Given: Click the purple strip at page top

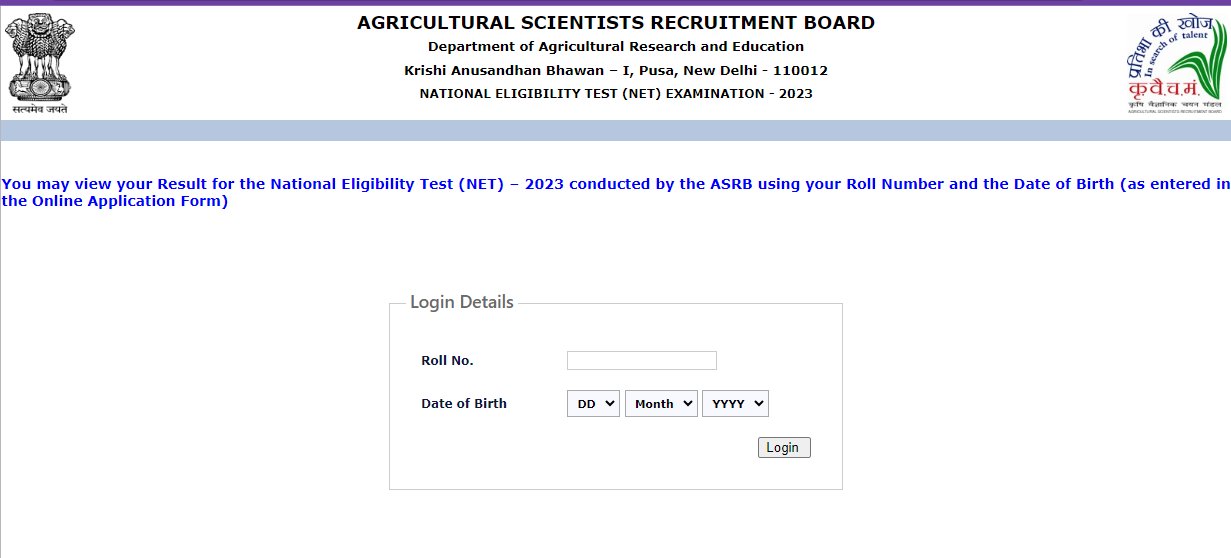Looking at the screenshot, I should pyautogui.click(x=615, y=3).
